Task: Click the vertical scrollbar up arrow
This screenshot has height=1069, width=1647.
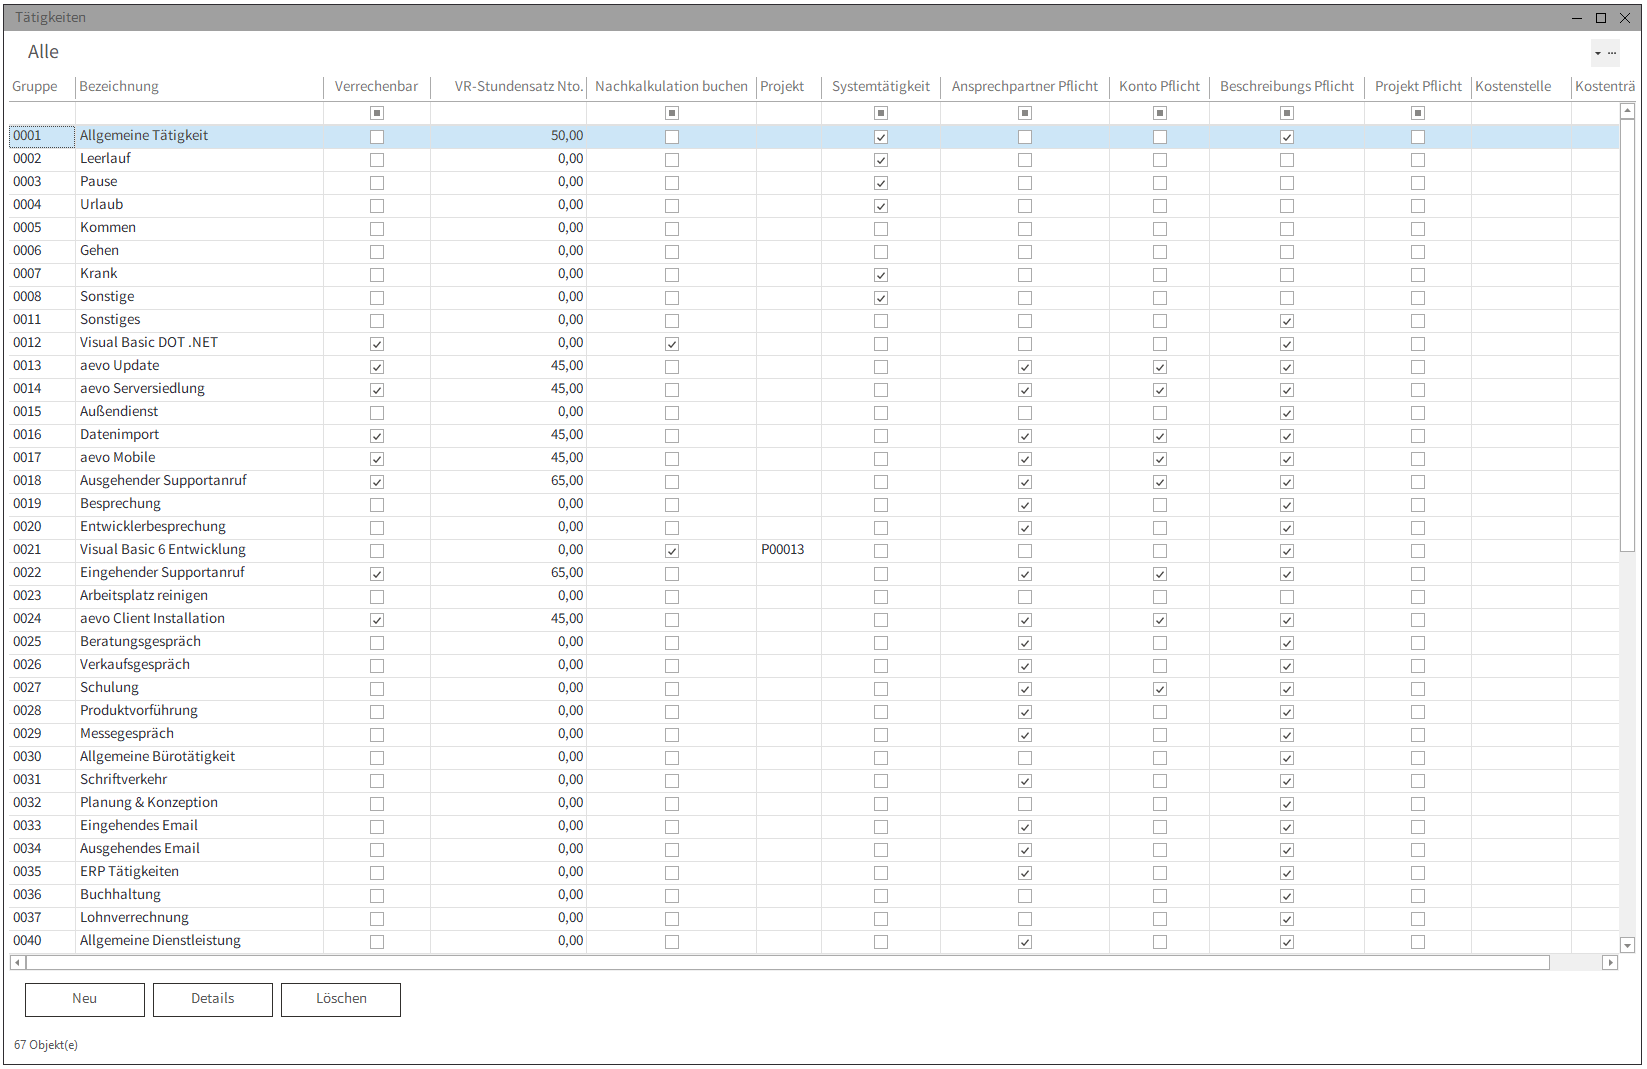Action: 1628,111
